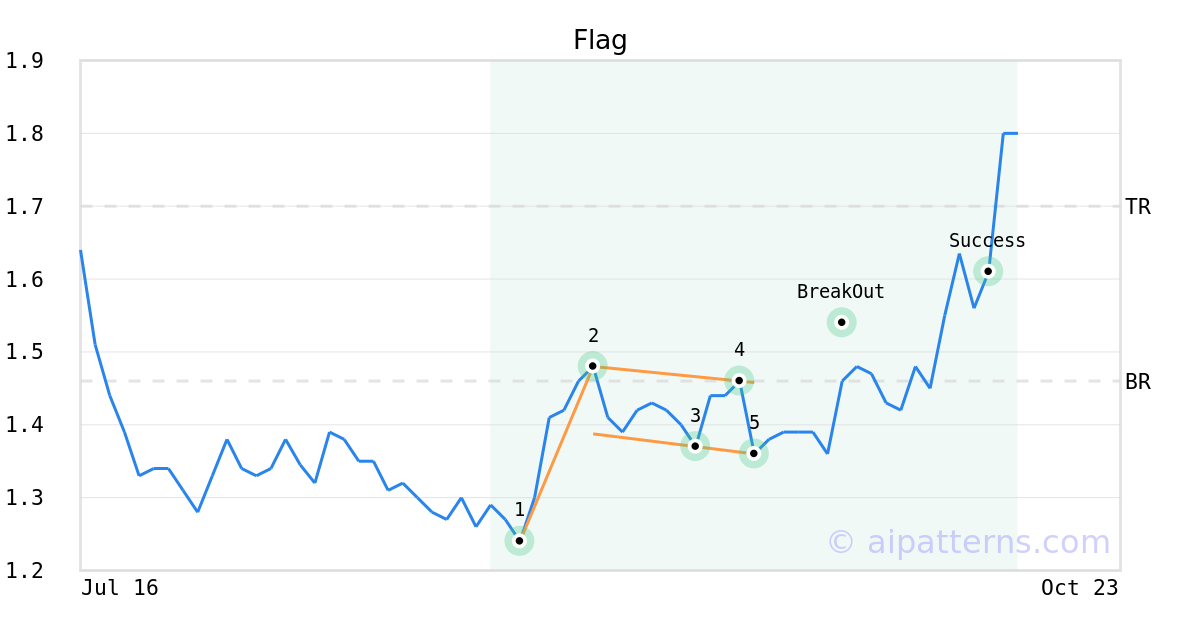Click the point 1 marker dot

click(x=519, y=541)
